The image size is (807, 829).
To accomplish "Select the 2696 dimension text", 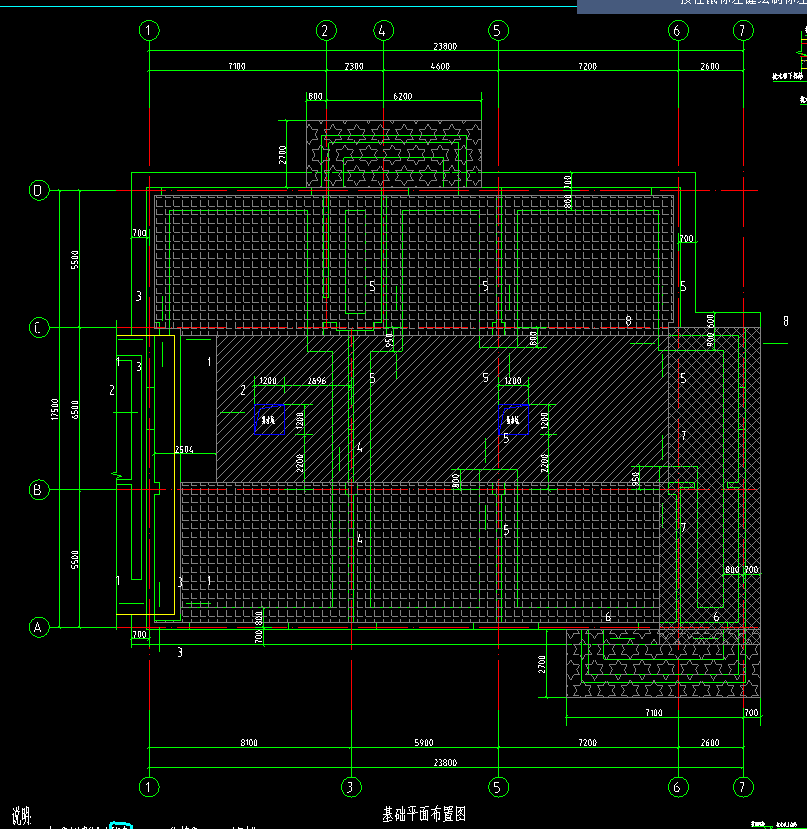I will (x=317, y=381).
